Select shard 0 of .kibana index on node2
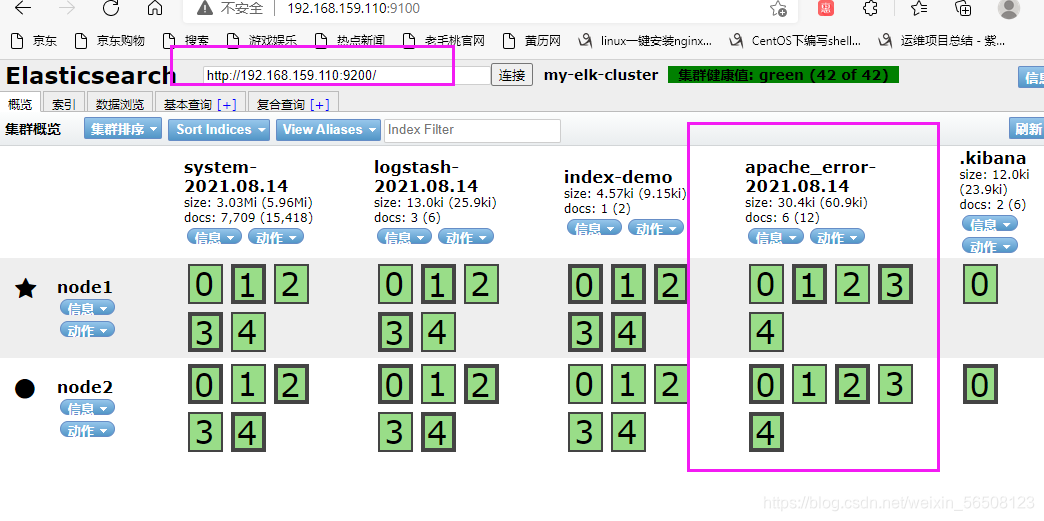1044x521 pixels. point(980,384)
